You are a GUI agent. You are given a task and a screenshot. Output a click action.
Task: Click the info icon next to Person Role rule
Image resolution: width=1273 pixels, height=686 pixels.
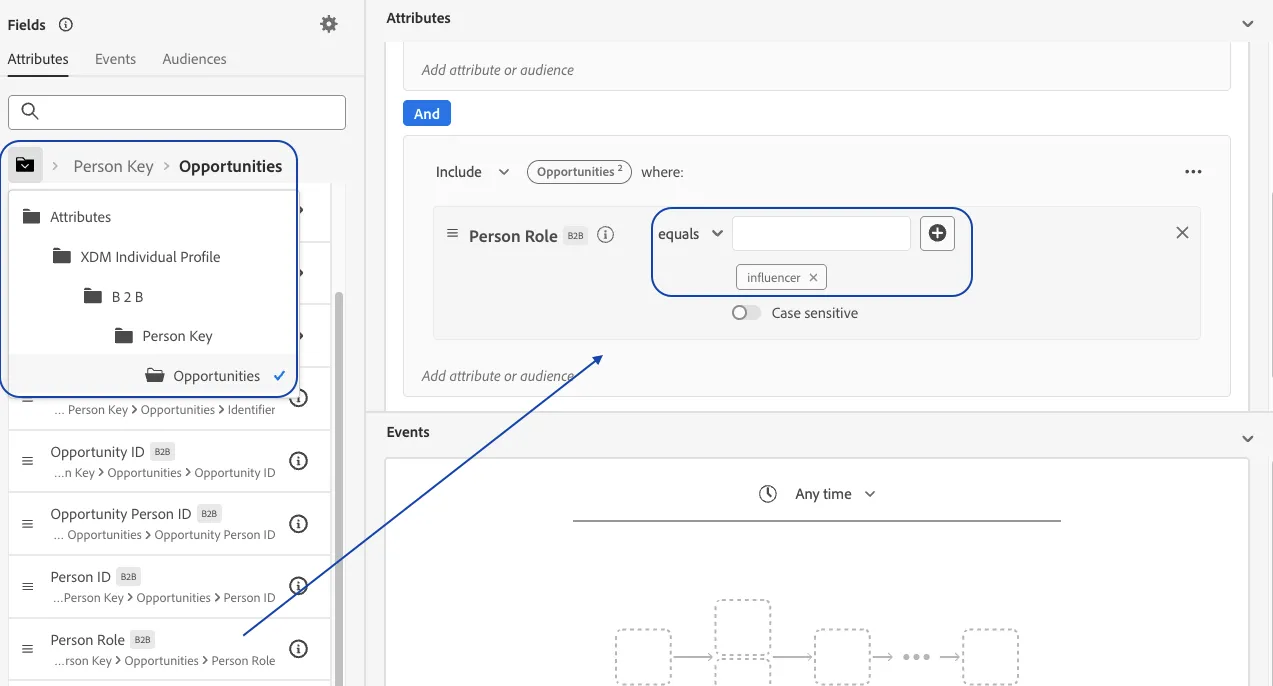coord(605,236)
